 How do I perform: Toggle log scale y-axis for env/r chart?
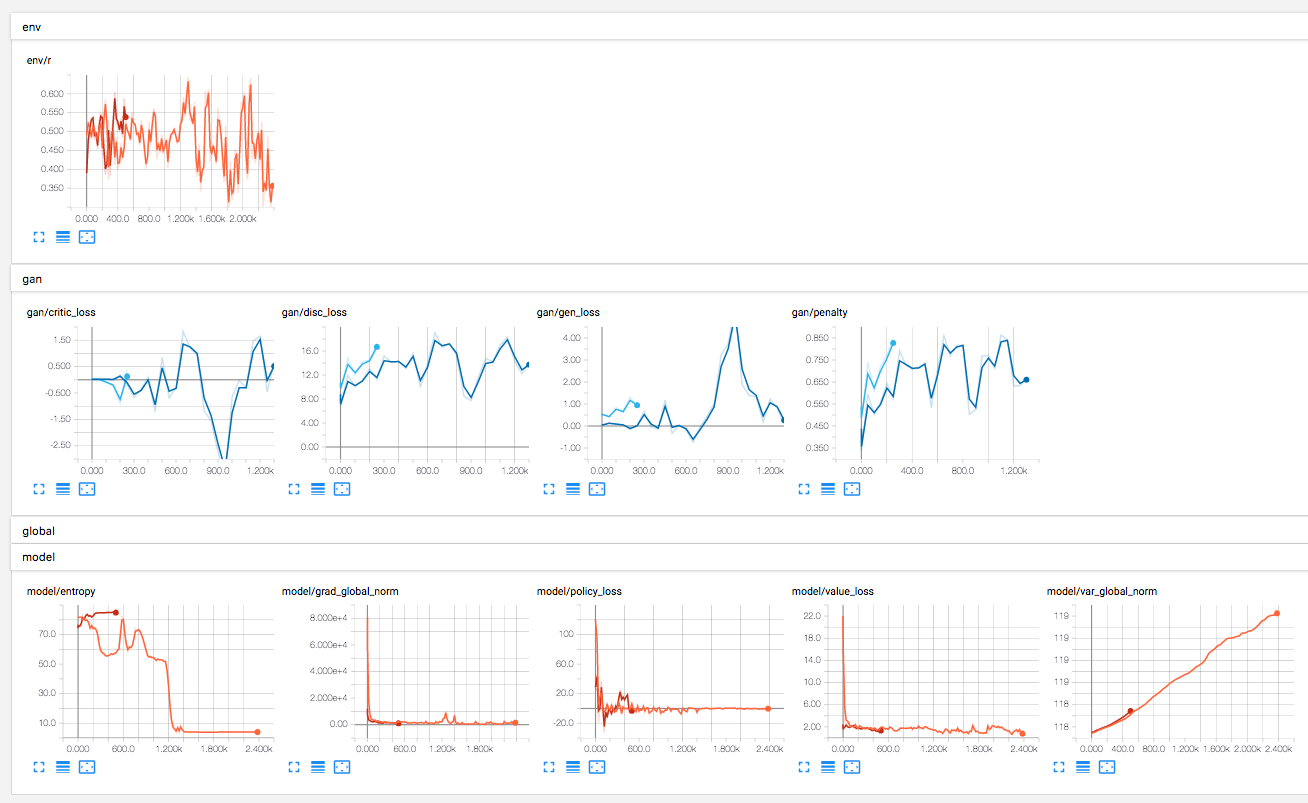(63, 237)
